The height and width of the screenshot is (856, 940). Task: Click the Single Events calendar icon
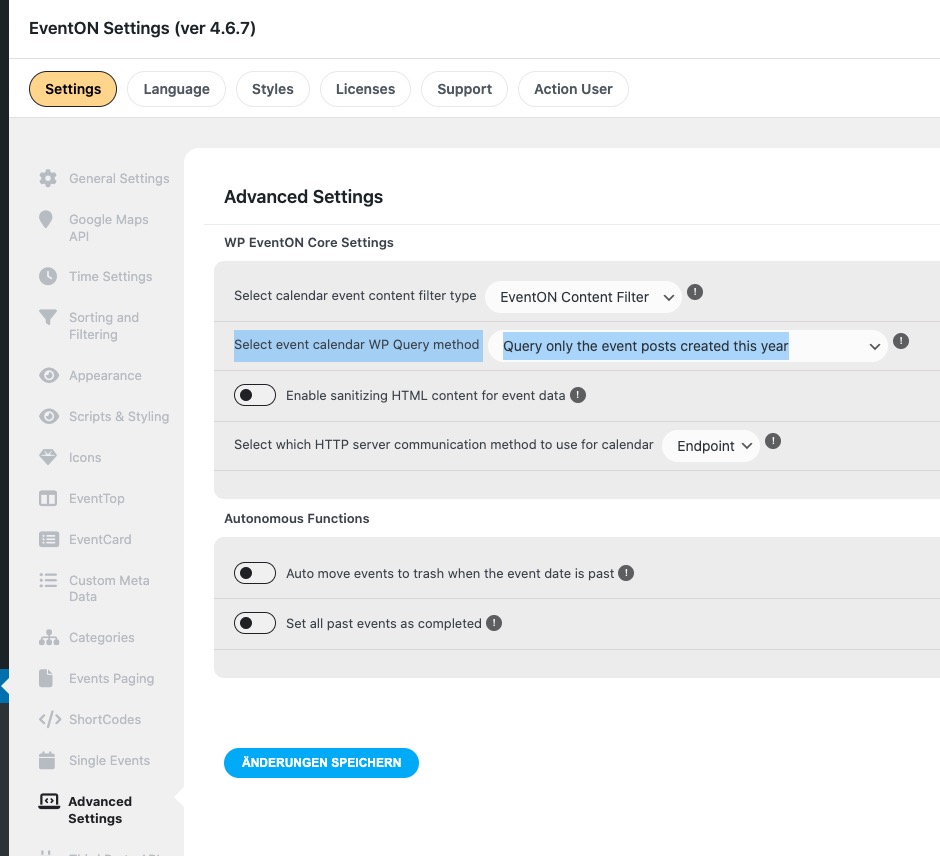click(x=47, y=760)
